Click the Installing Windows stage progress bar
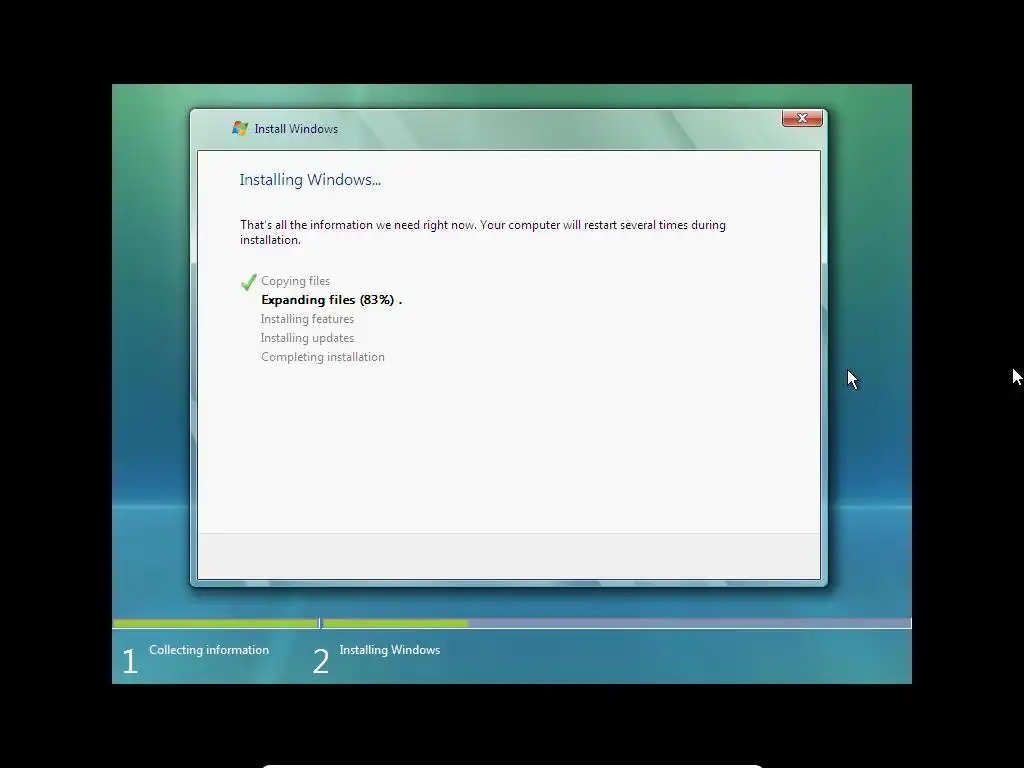This screenshot has height=768, width=1024. pos(616,624)
